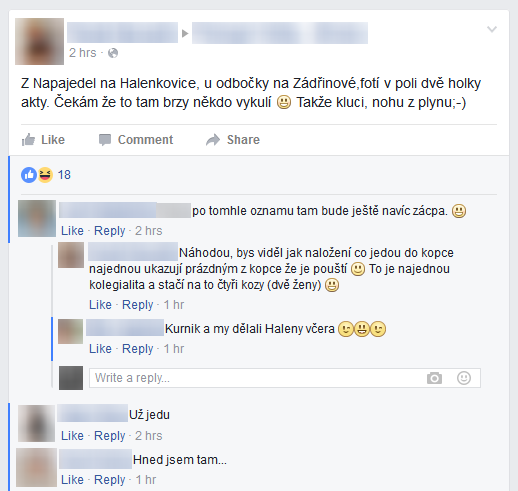Reply to the 'Náhodou, bys viděl' comment
518x491 pixels.
[x=137, y=305]
